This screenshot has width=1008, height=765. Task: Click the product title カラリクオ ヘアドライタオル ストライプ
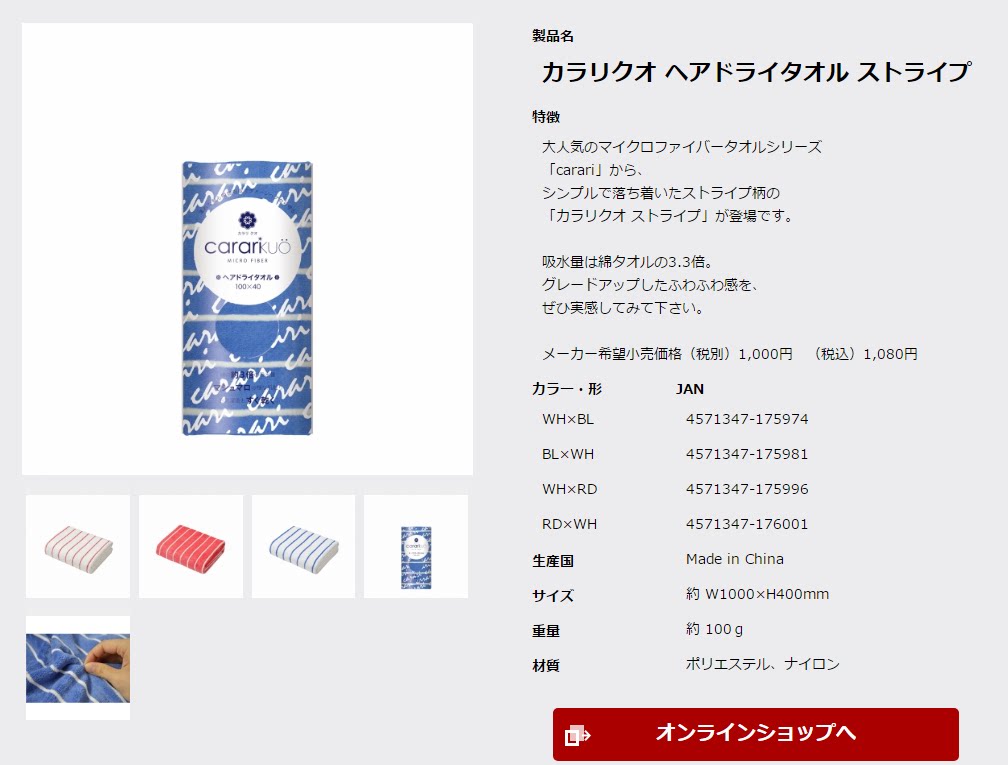(x=756, y=72)
